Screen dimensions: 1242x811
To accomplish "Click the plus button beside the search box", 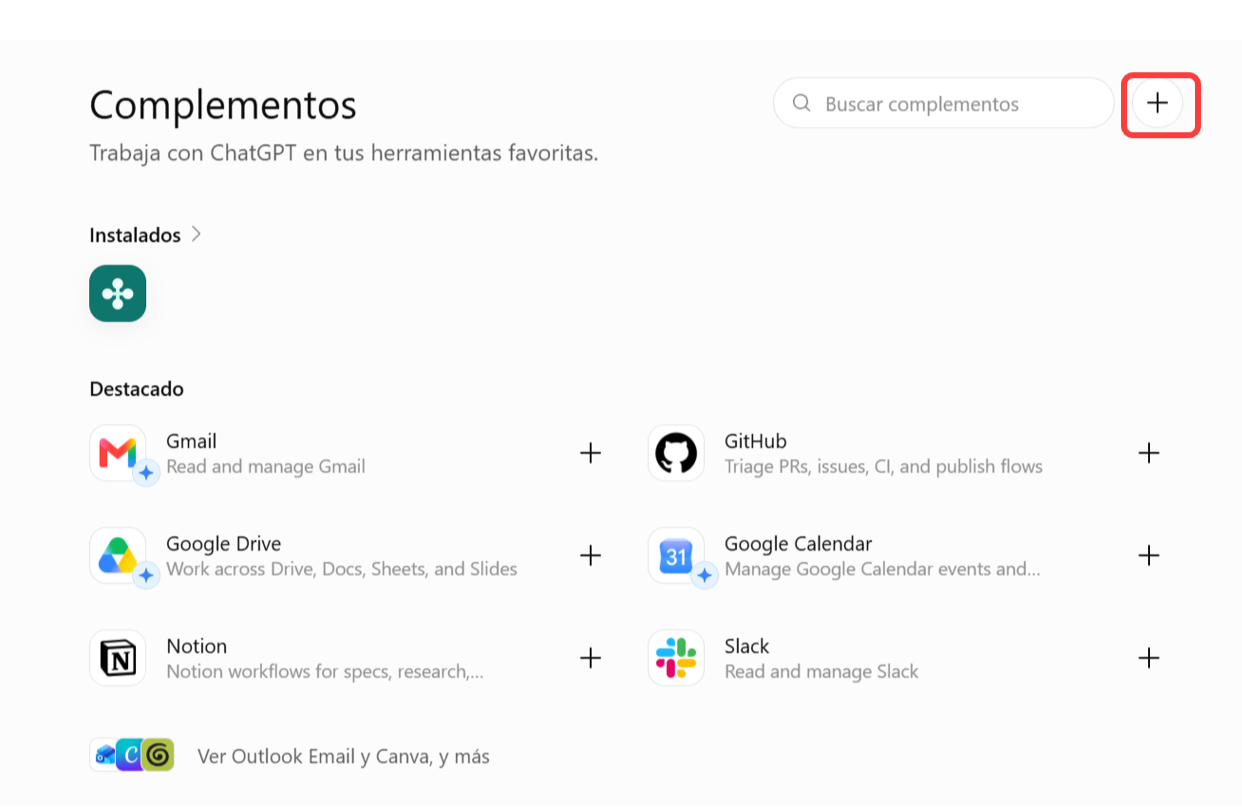I will (x=1157, y=103).
